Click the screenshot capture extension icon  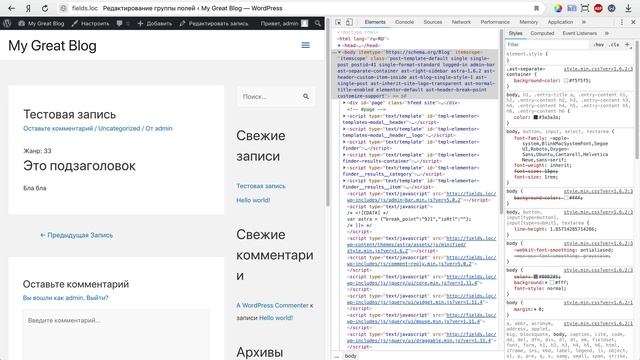[x=585, y=8]
